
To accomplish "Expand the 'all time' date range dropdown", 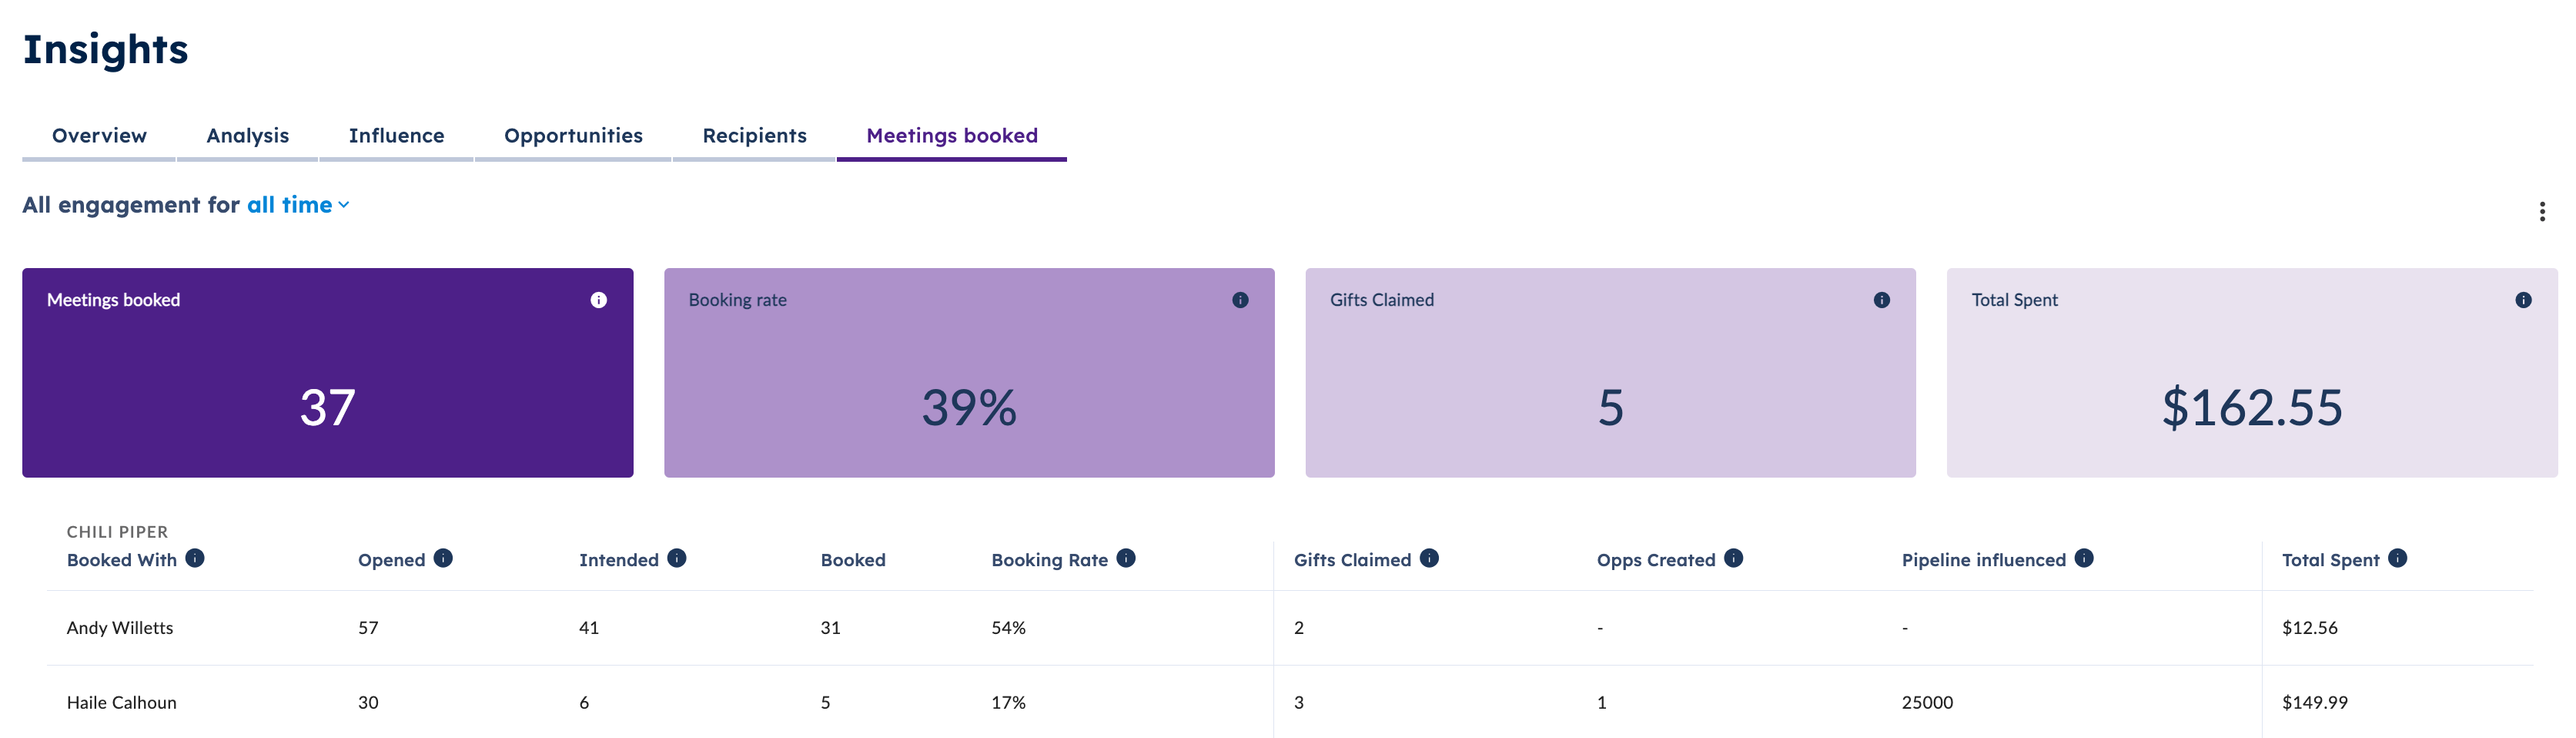I will [x=298, y=205].
